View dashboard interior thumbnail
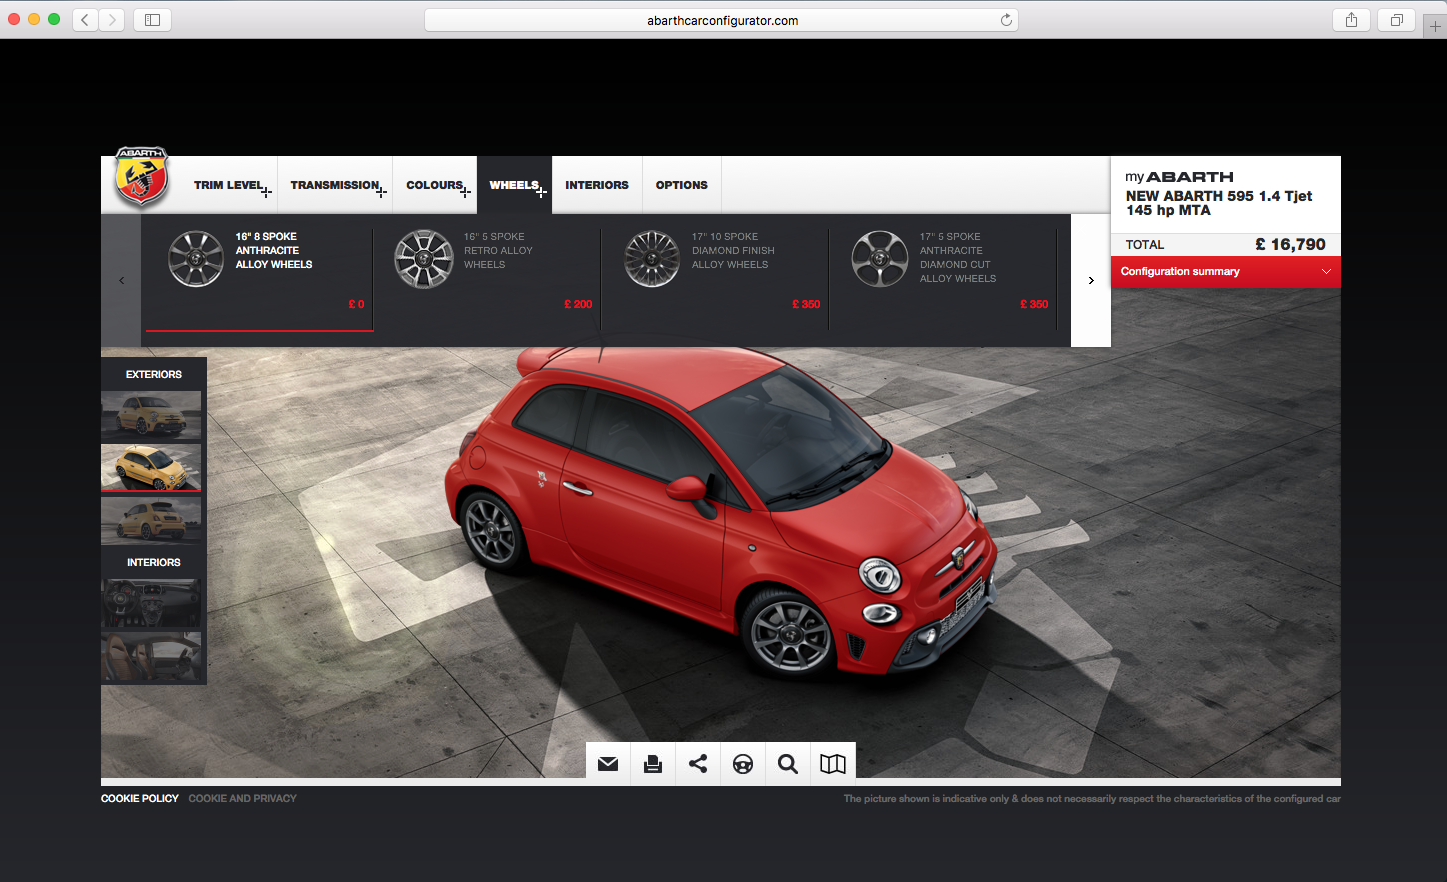This screenshot has height=882, width=1447. tap(151, 603)
